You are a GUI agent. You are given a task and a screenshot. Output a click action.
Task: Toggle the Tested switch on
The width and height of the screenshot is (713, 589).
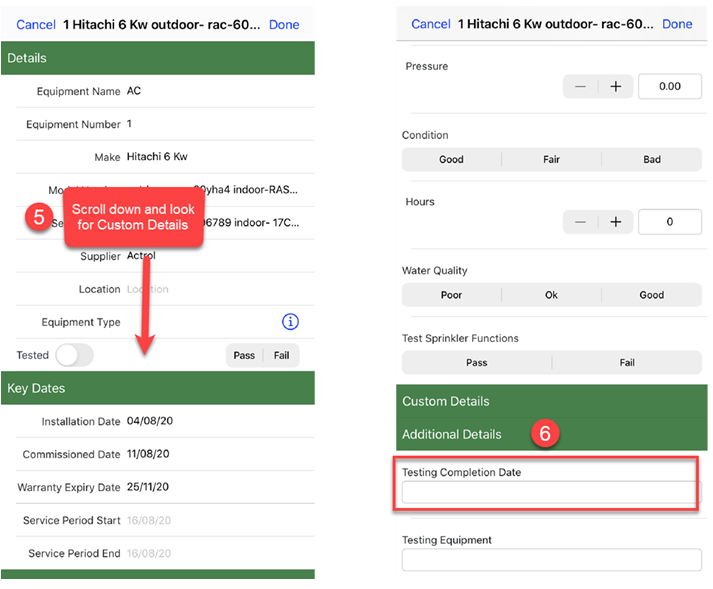74,355
